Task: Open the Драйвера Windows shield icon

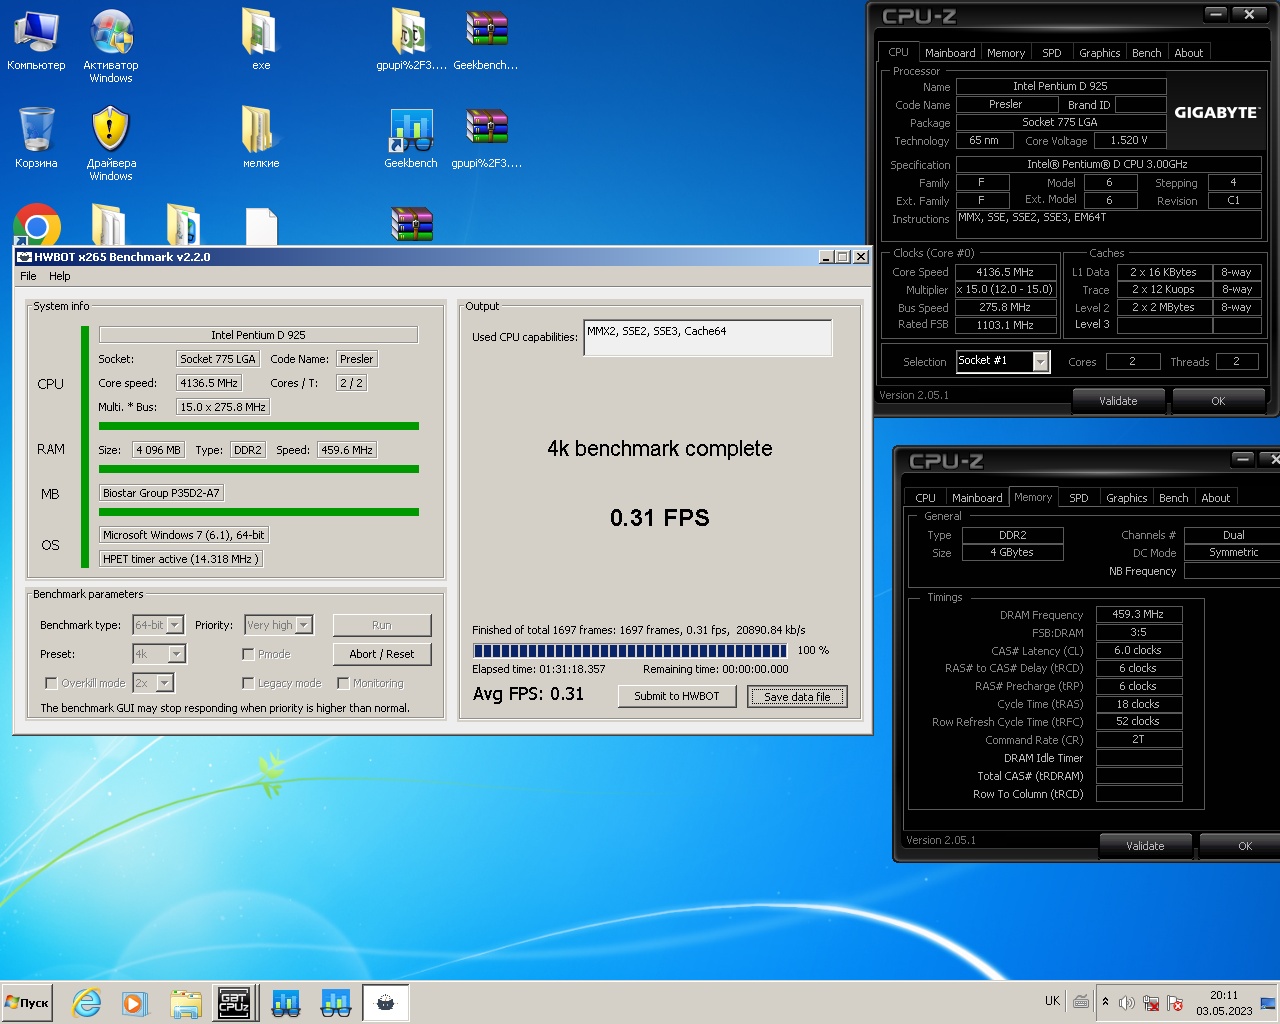Action: [111, 143]
